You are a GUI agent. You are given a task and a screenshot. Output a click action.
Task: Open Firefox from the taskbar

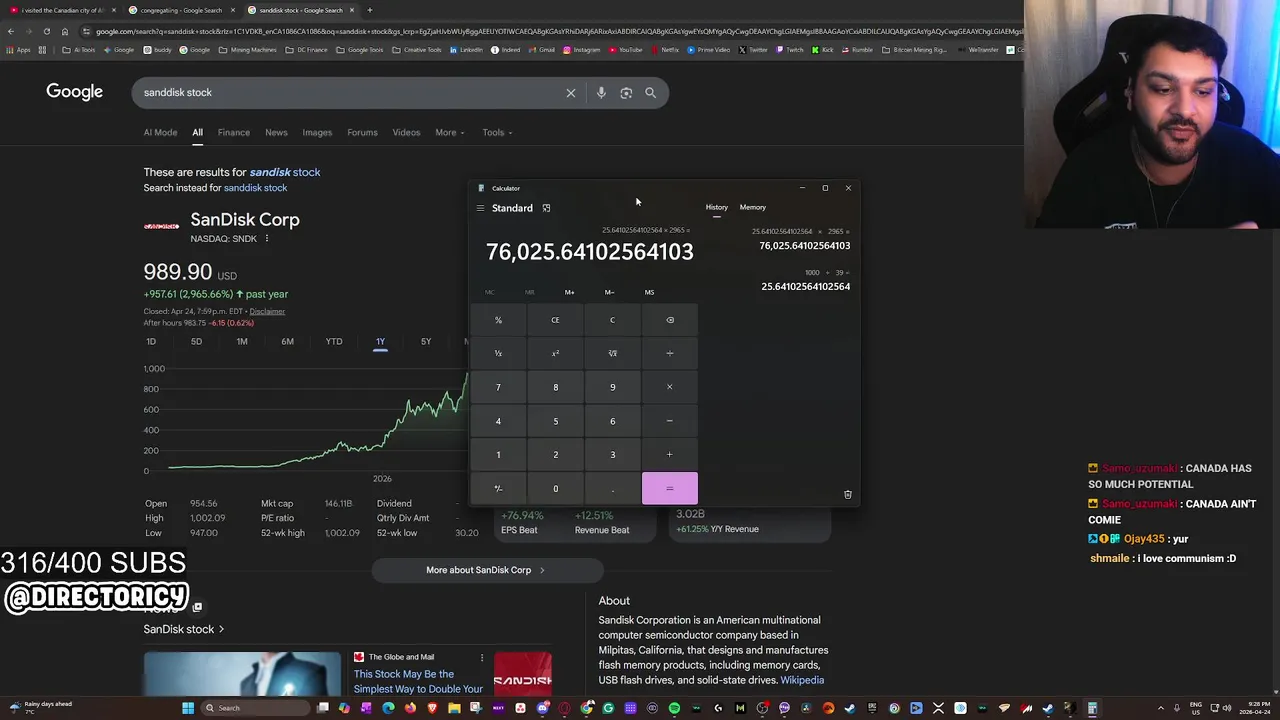click(410, 708)
